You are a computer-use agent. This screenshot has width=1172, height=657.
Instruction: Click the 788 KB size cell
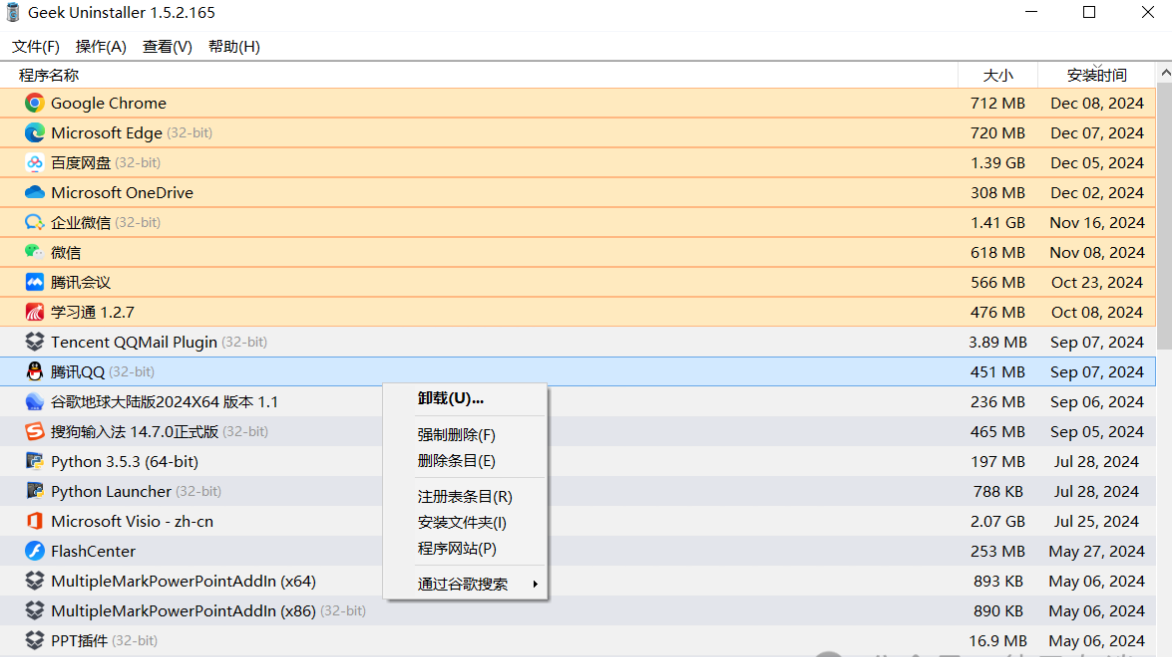tap(998, 491)
